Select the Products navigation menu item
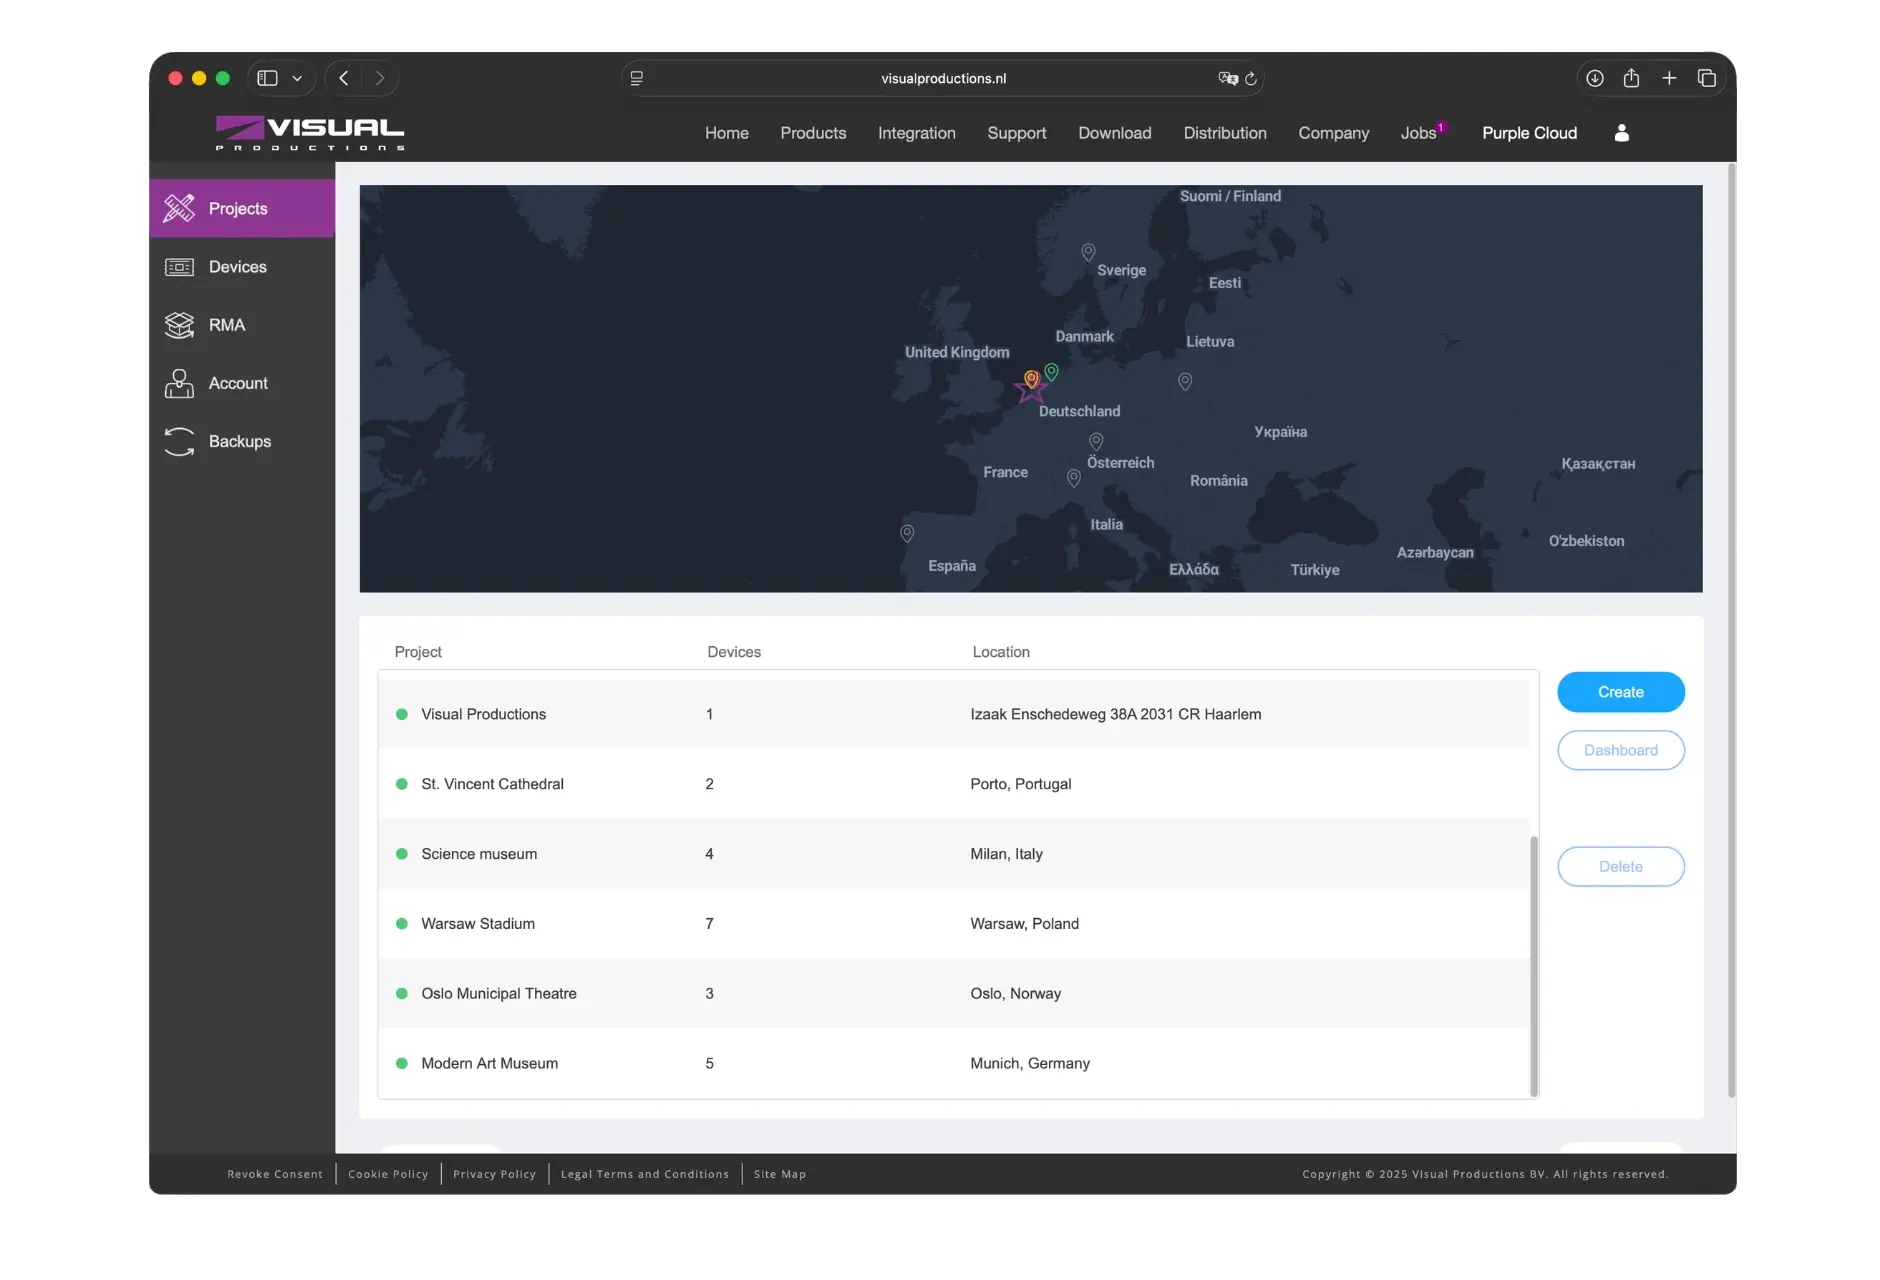This screenshot has height=1280, width=1880. tap(813, 133)
